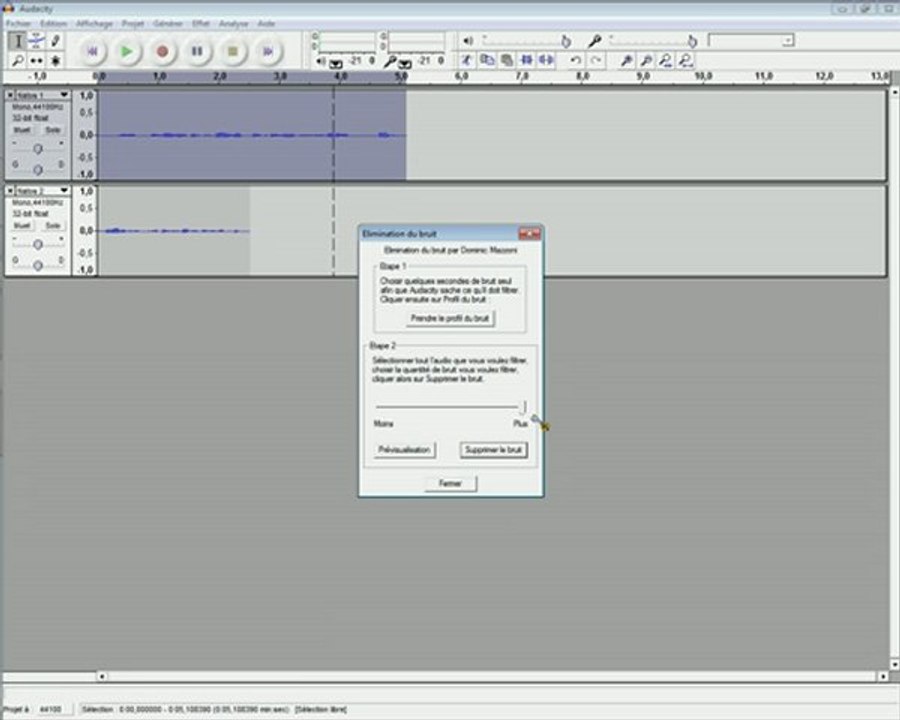Close the Elimination du bruit dialog
This screenshot has width=900, height=720.
[x=529, y=234]
